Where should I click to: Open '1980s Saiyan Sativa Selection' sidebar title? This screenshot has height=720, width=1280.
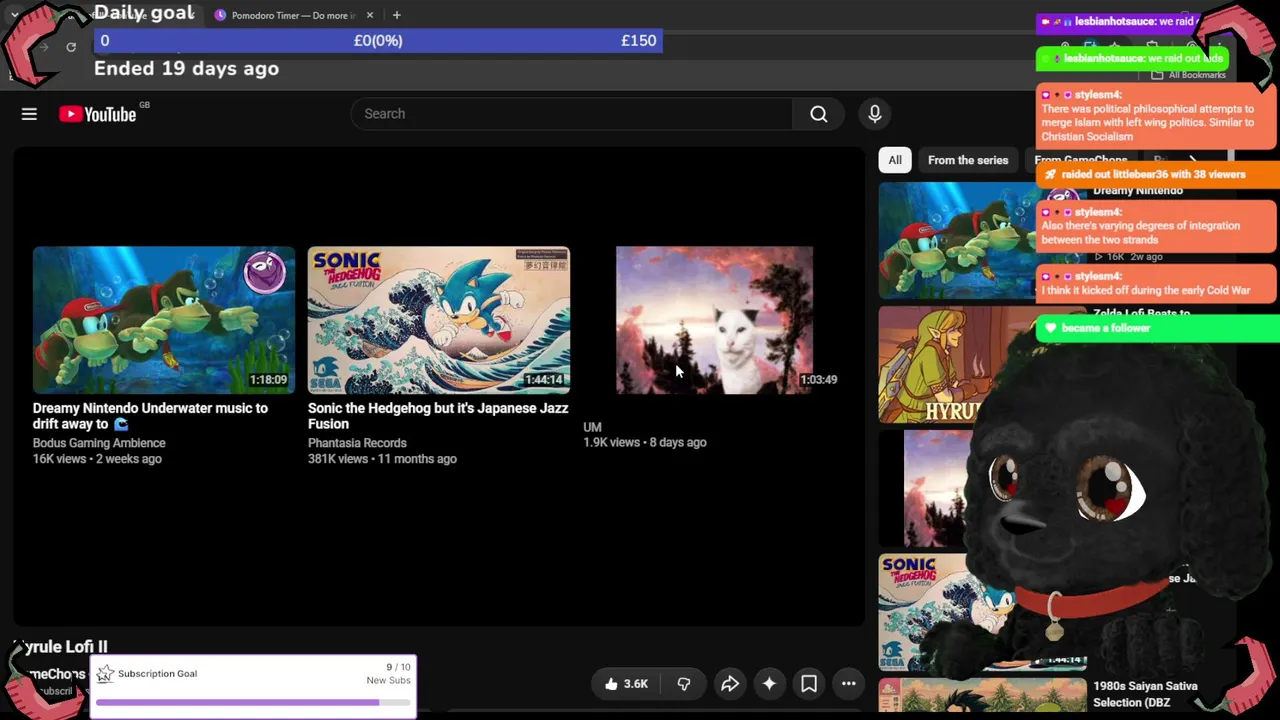1145,694
